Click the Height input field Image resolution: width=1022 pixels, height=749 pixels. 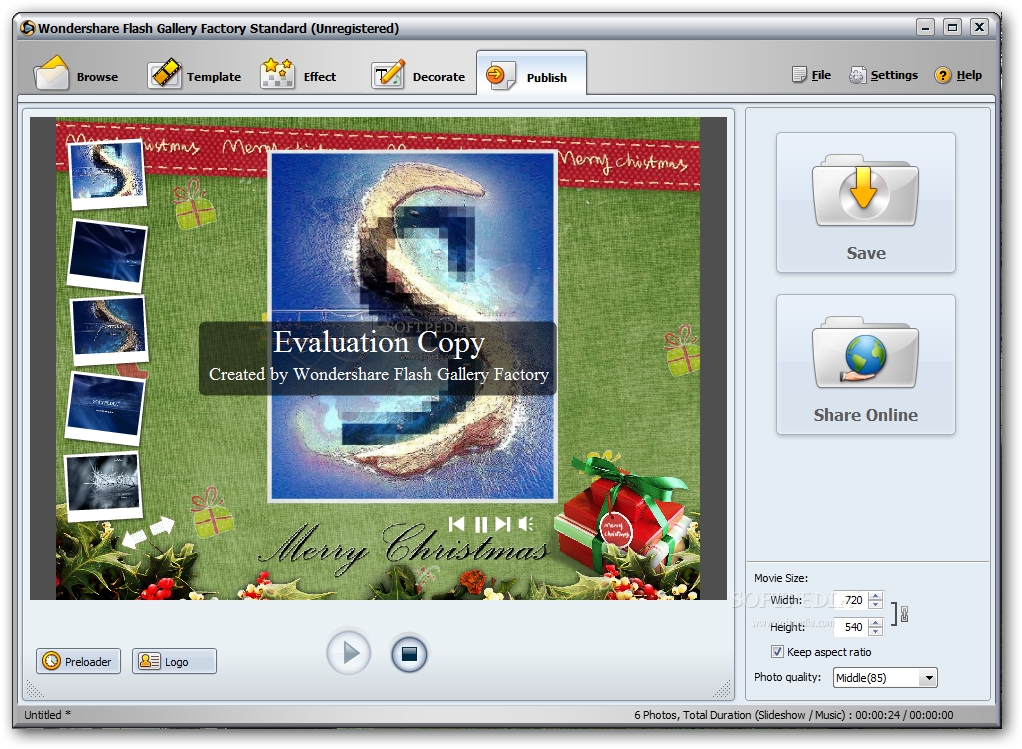pos(850,626)
